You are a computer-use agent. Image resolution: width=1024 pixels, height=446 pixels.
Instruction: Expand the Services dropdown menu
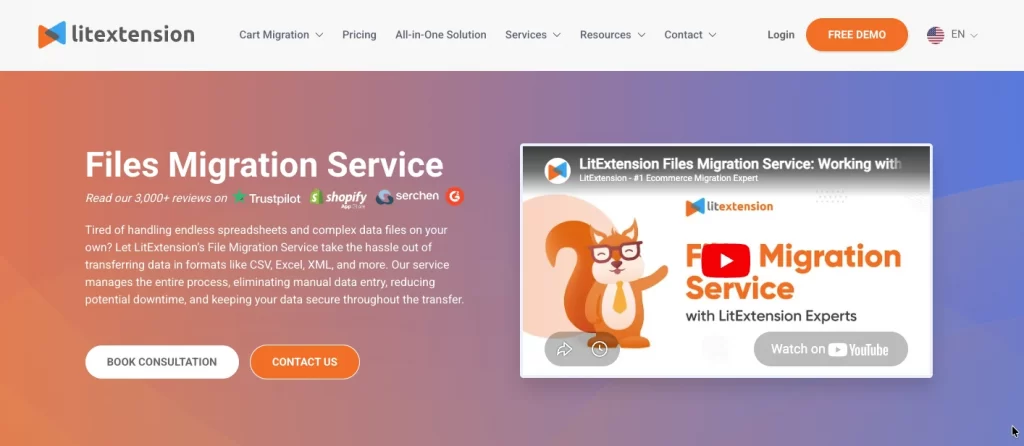pos(532,35)
